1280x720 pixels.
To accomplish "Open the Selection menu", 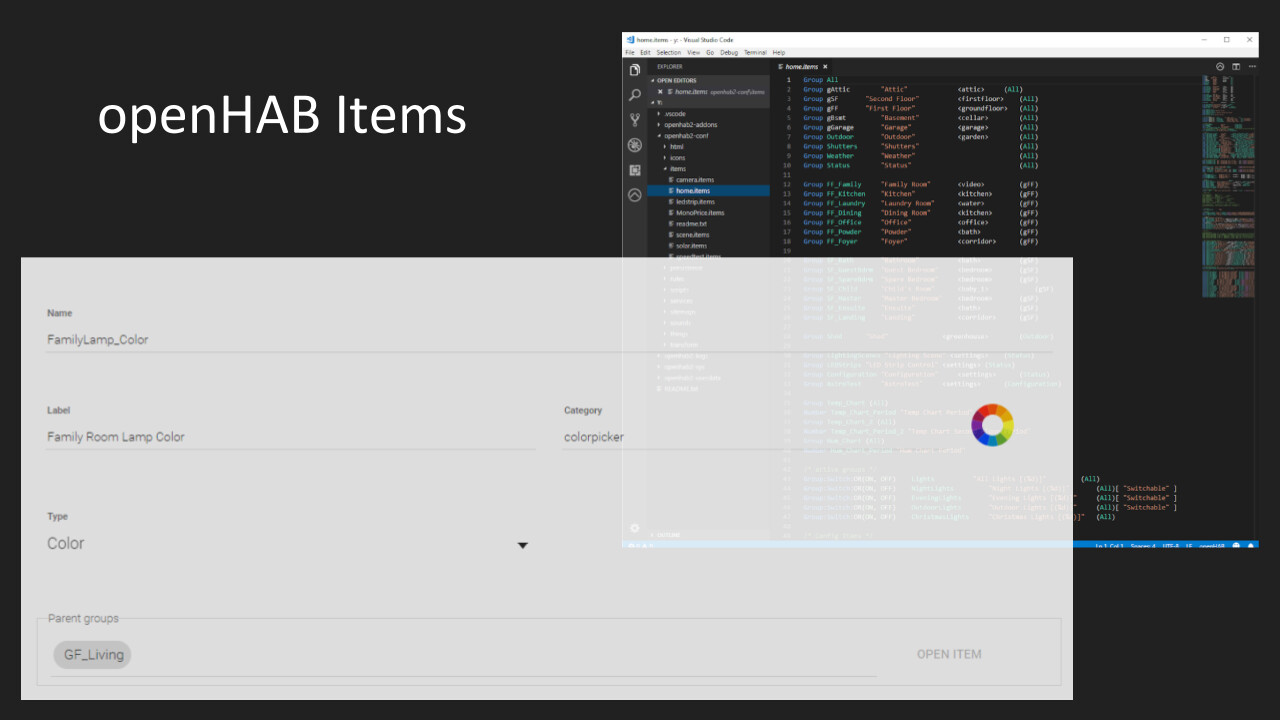I will coord(669,52).
